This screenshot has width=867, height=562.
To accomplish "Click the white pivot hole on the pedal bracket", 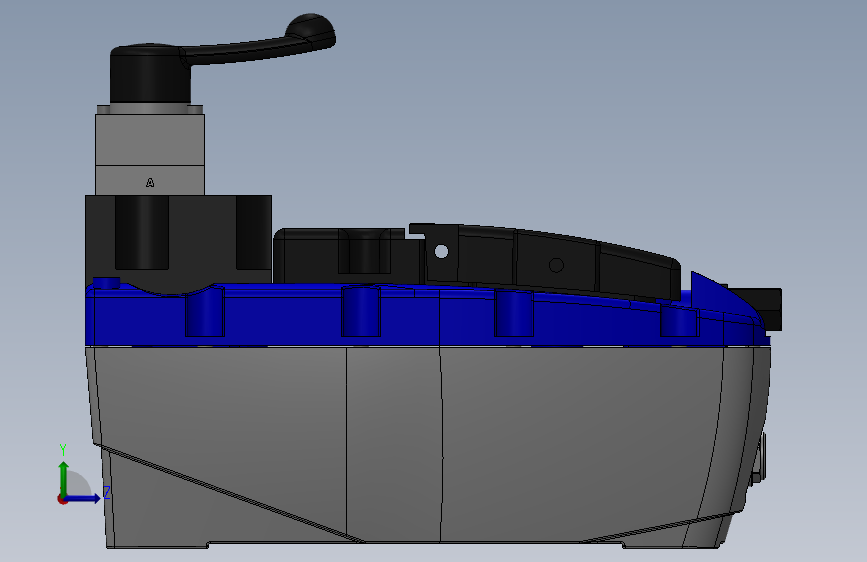I will click(x=441, y=252).
